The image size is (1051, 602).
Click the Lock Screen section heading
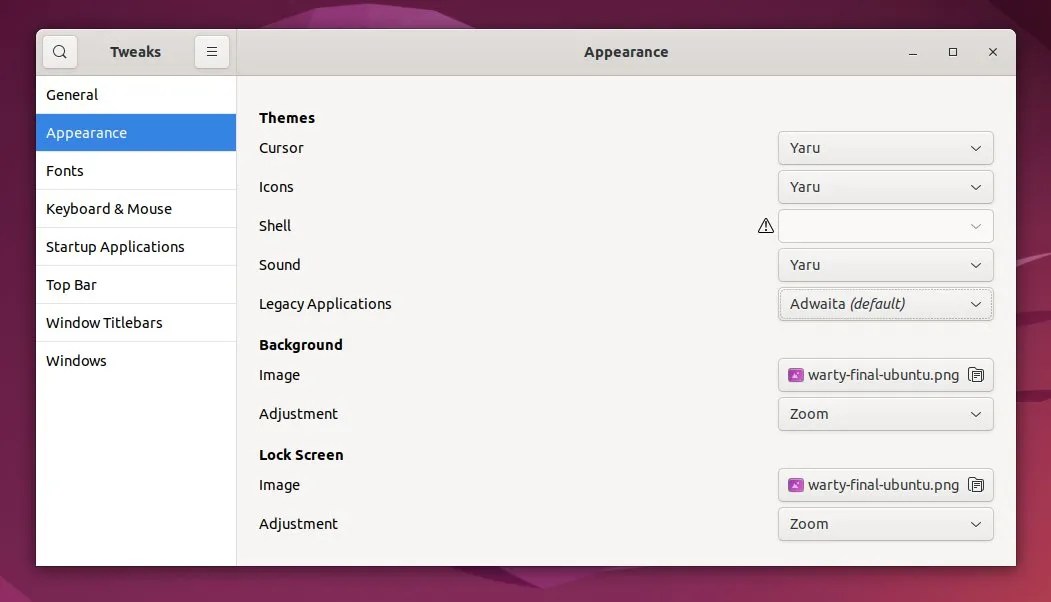tap(301, 455)
